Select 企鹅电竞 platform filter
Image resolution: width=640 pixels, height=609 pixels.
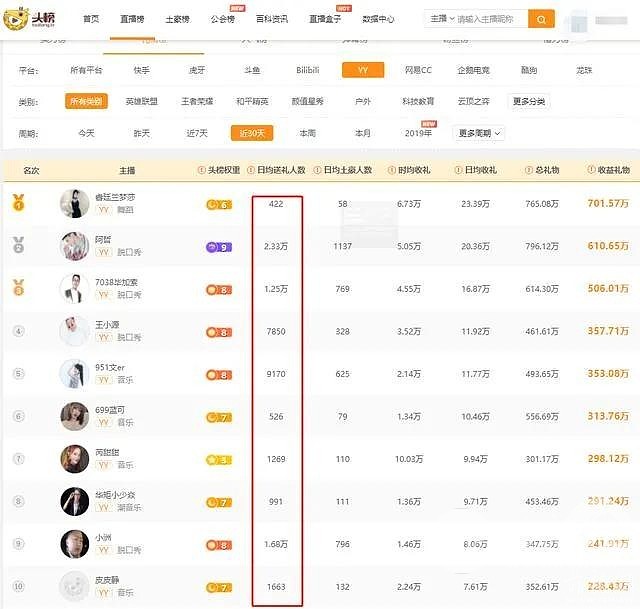[473, 70]
